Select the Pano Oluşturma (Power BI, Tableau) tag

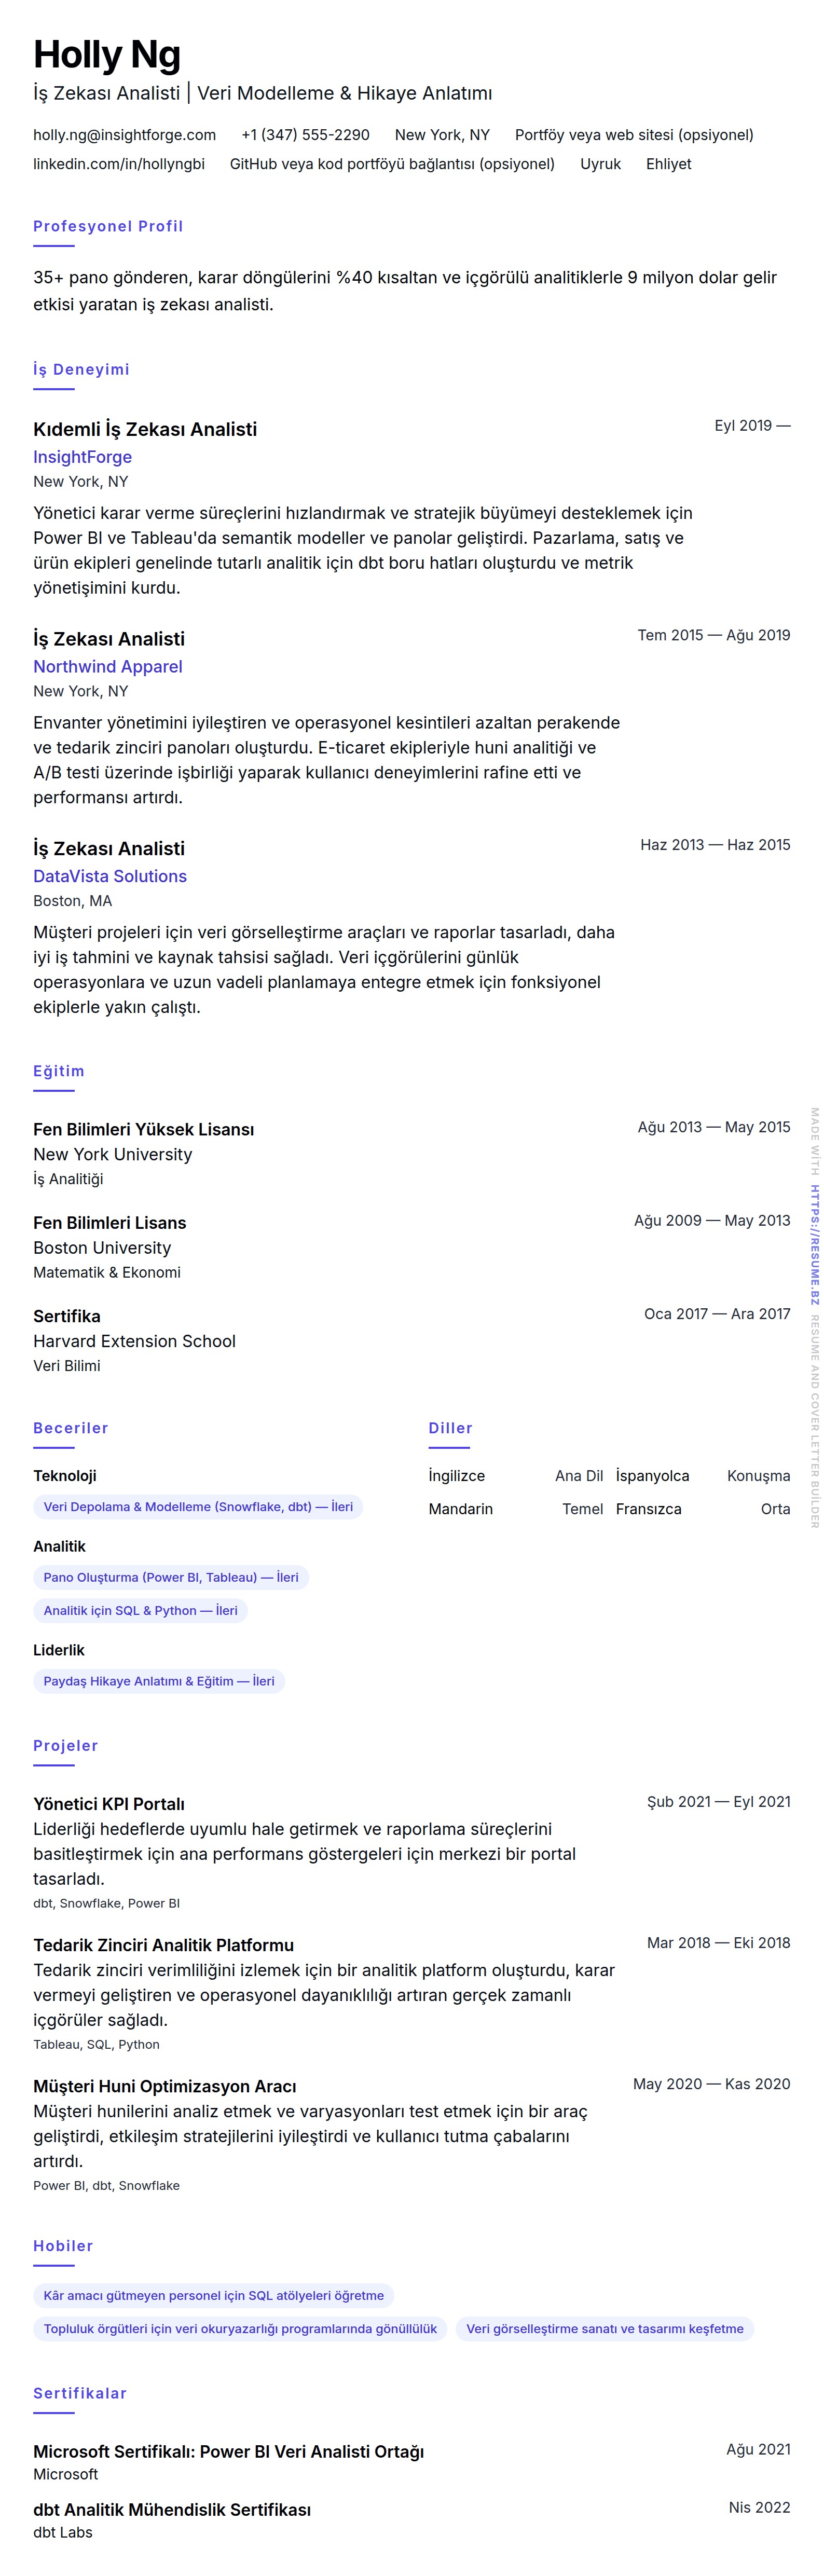pyautogui.click(x=171, y=1577)
